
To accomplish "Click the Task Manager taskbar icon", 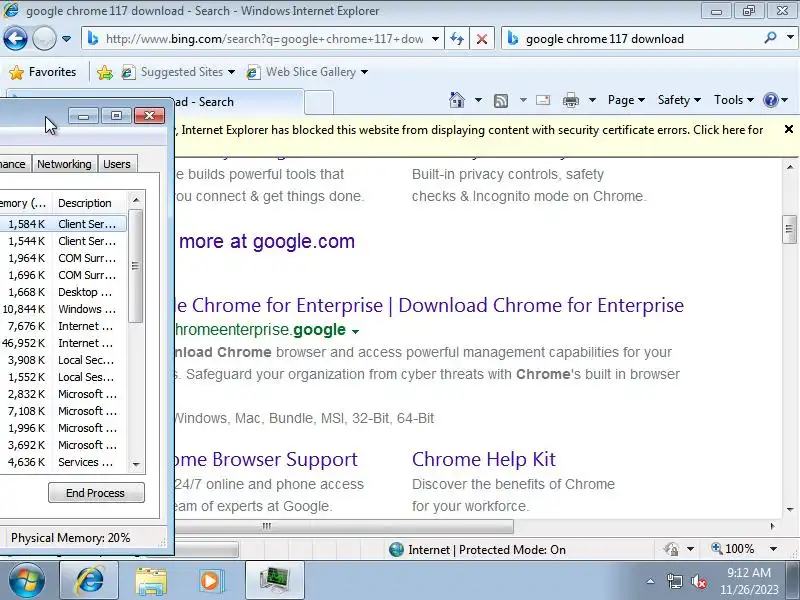I will pos(275,580).
